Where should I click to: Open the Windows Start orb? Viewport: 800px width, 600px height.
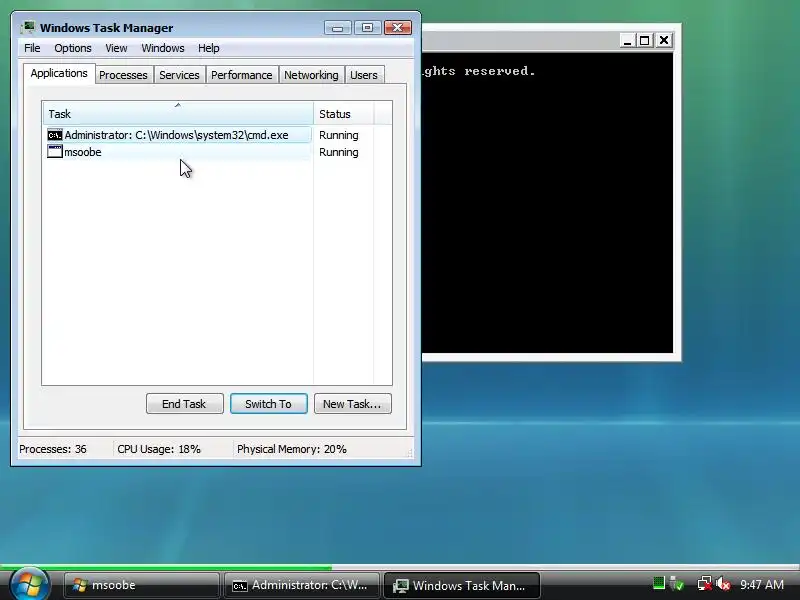coord(30,585)
